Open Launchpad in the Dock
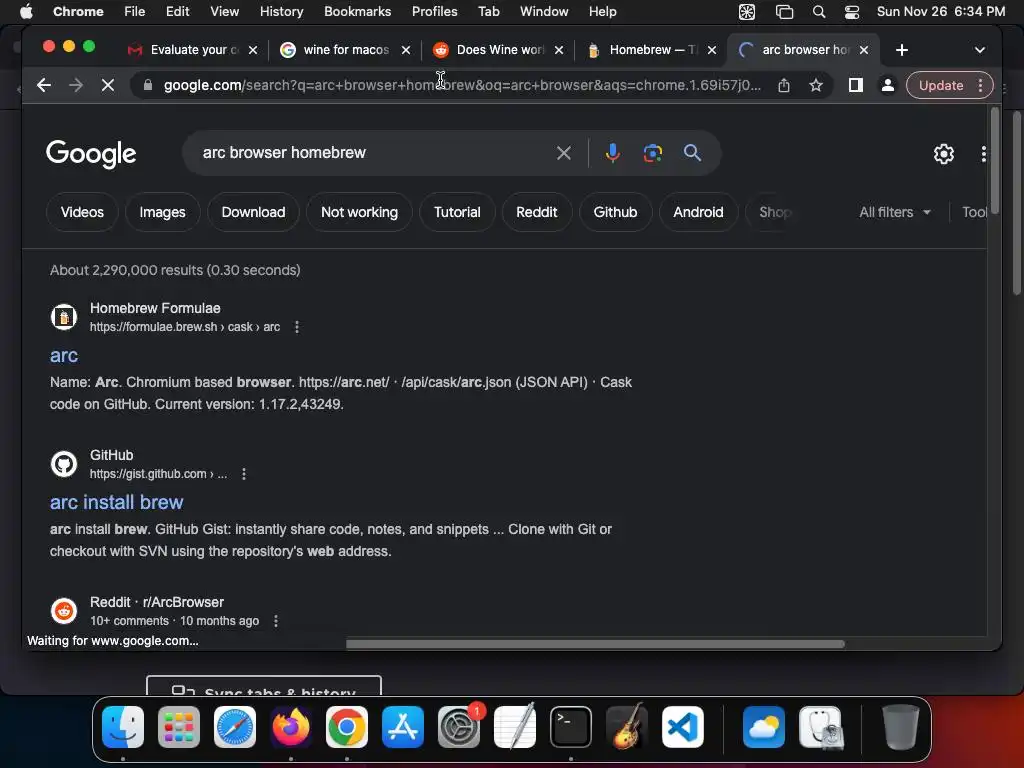Image resolution: width=1024 pixels, height=768 pixels. (179, 727)
